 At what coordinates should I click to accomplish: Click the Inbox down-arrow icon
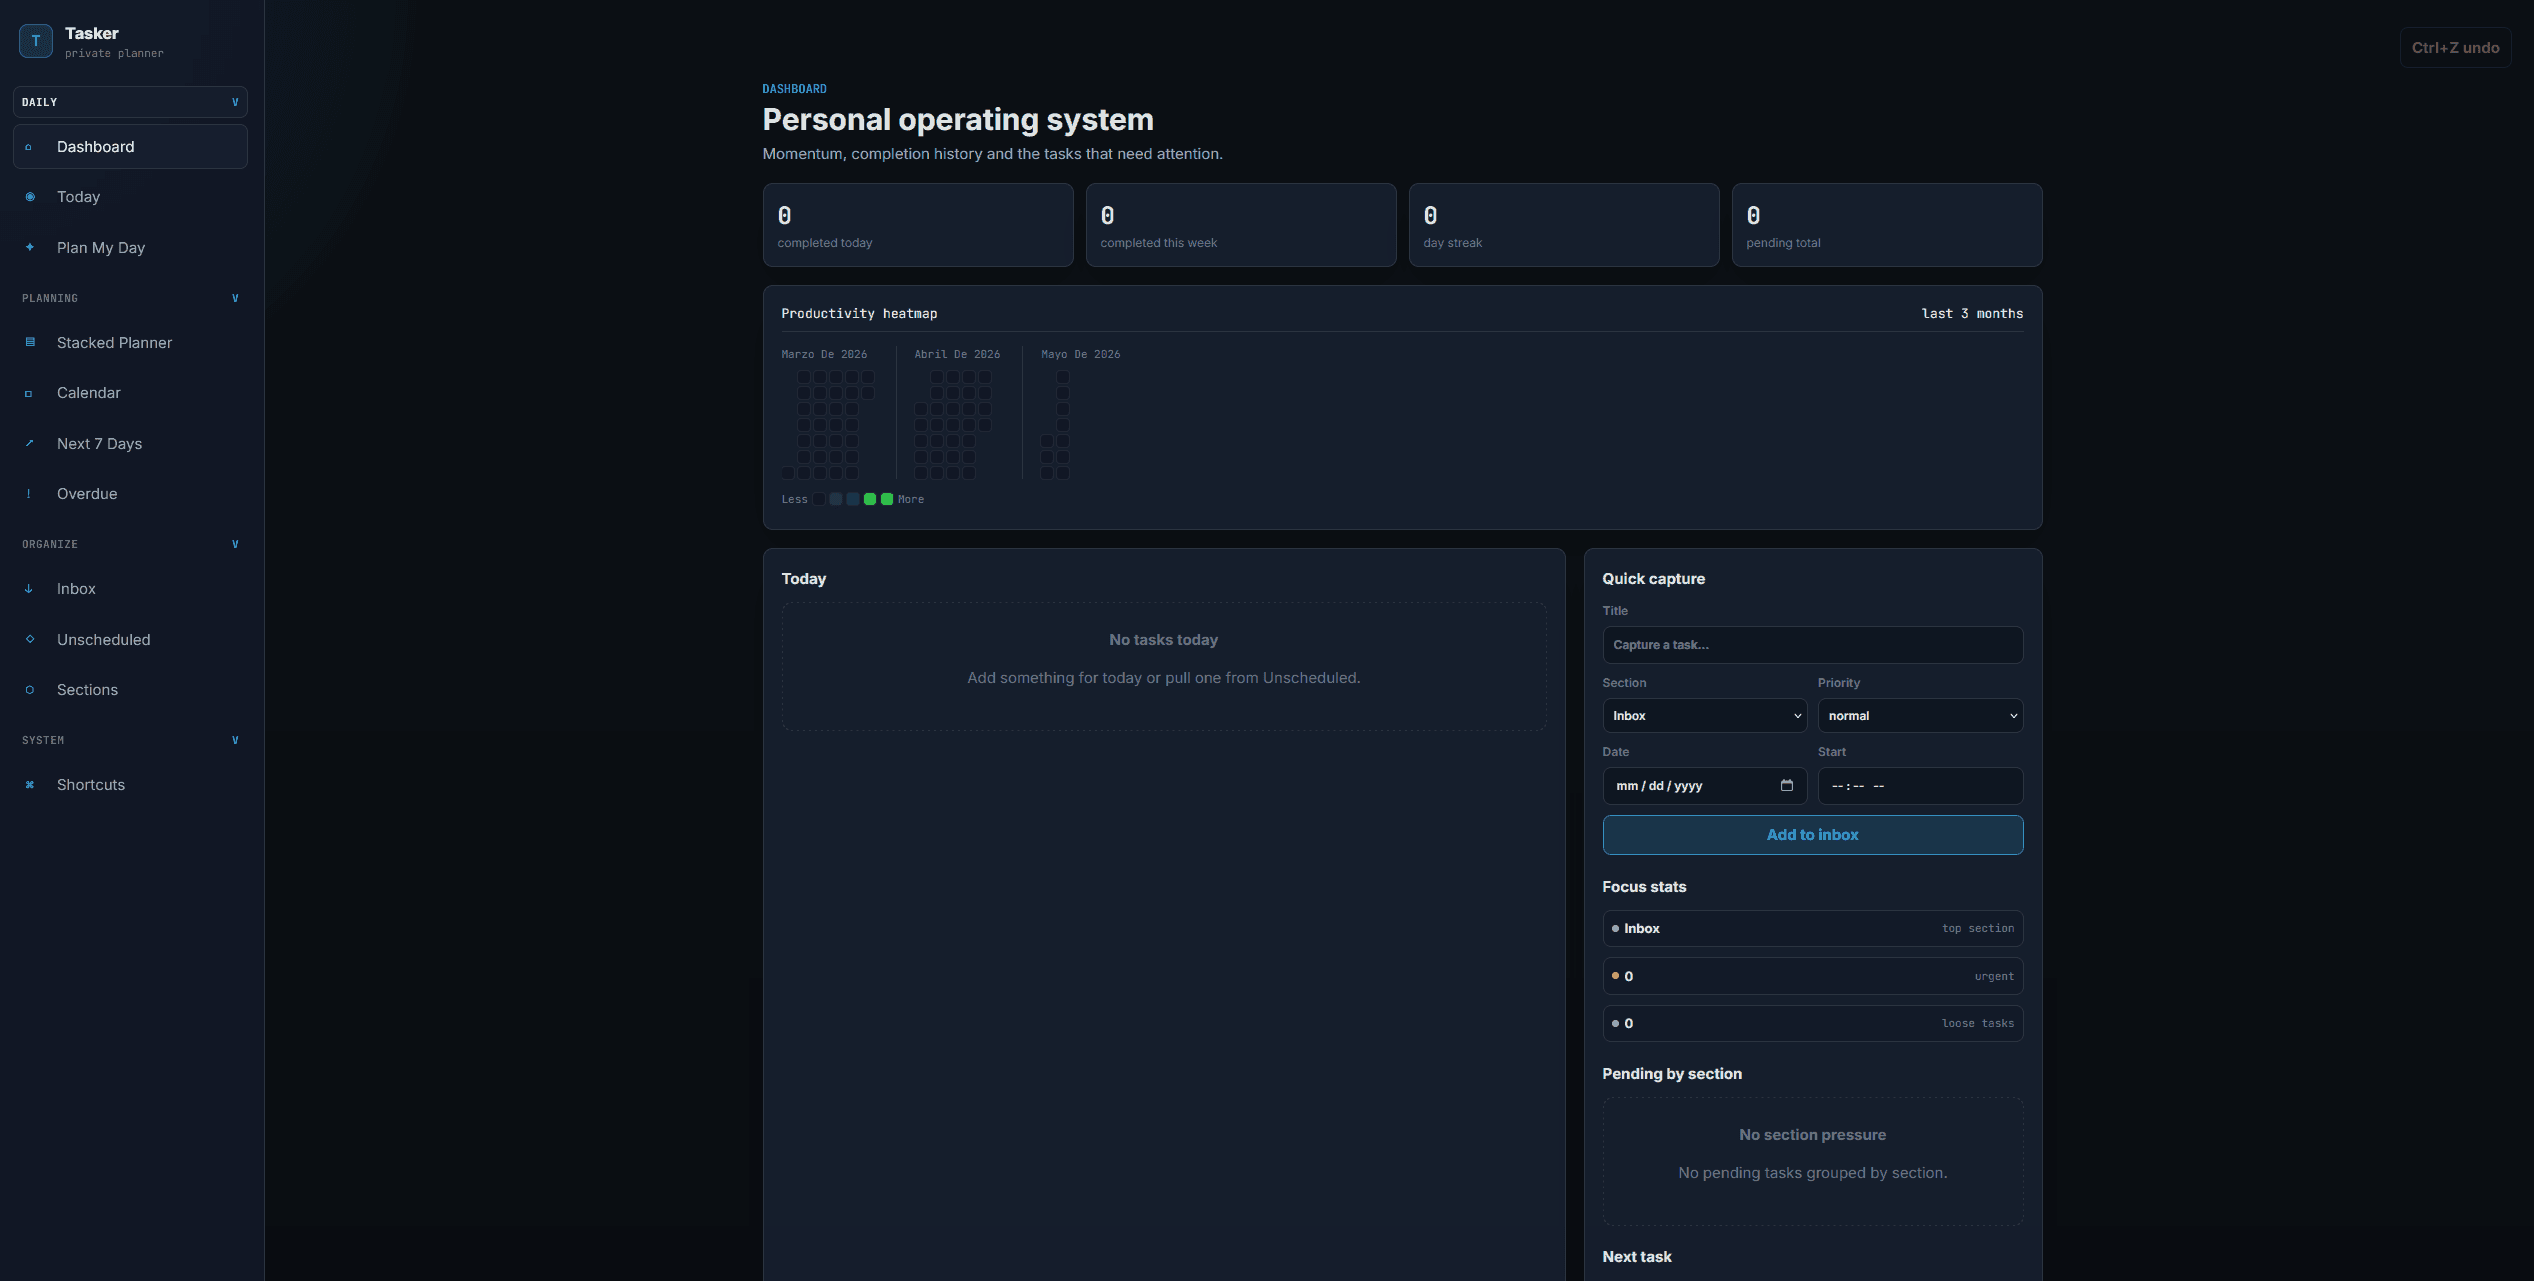[x=29, y=589]
